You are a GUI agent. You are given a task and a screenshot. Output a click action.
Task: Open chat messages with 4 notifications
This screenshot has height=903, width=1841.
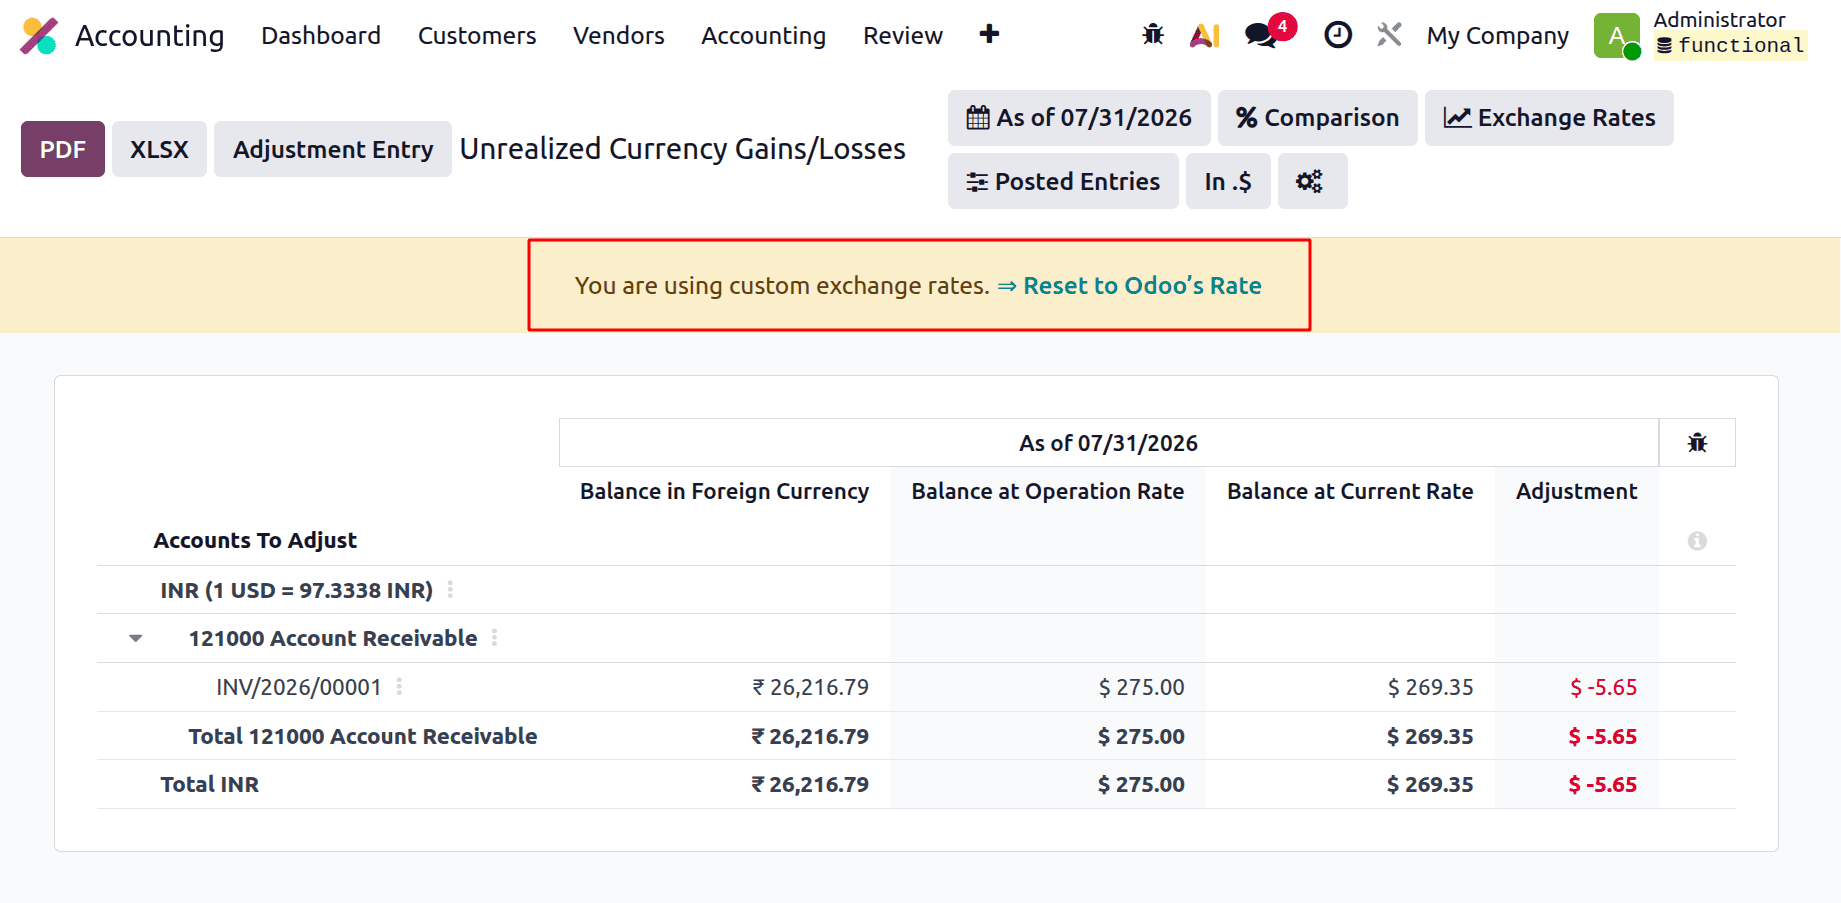click(x=1269, y=32)
